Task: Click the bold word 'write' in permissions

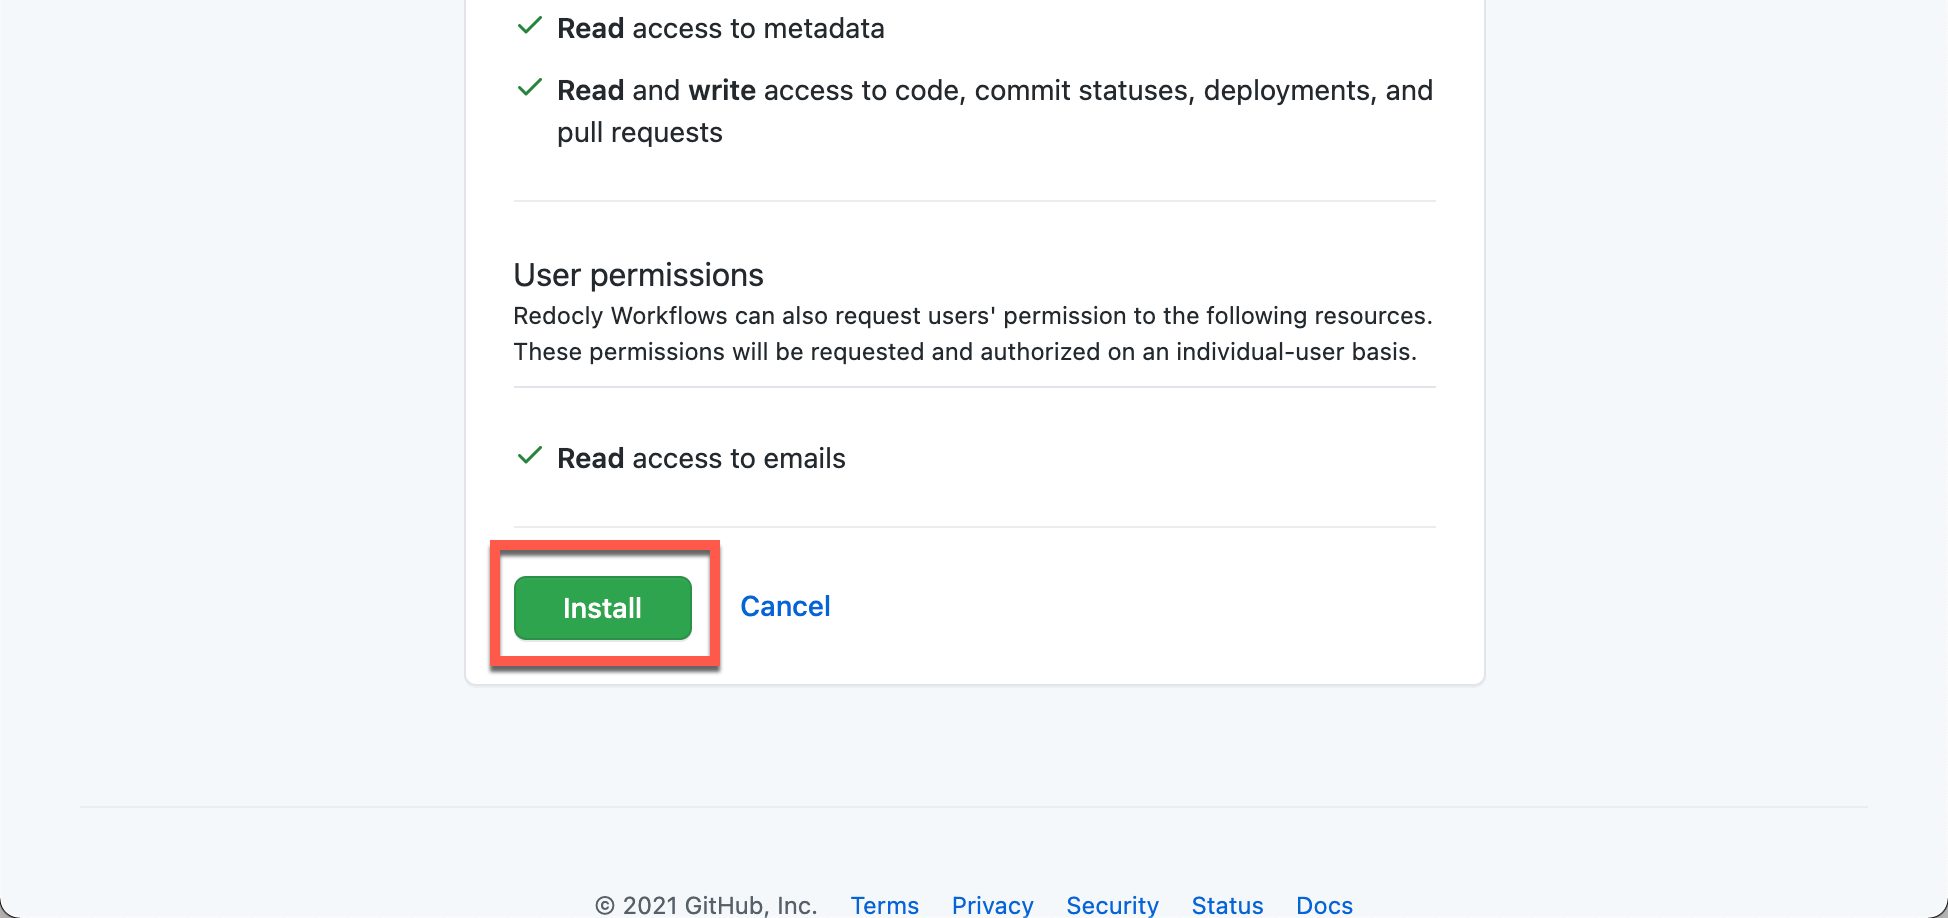Action: point(722,90)
